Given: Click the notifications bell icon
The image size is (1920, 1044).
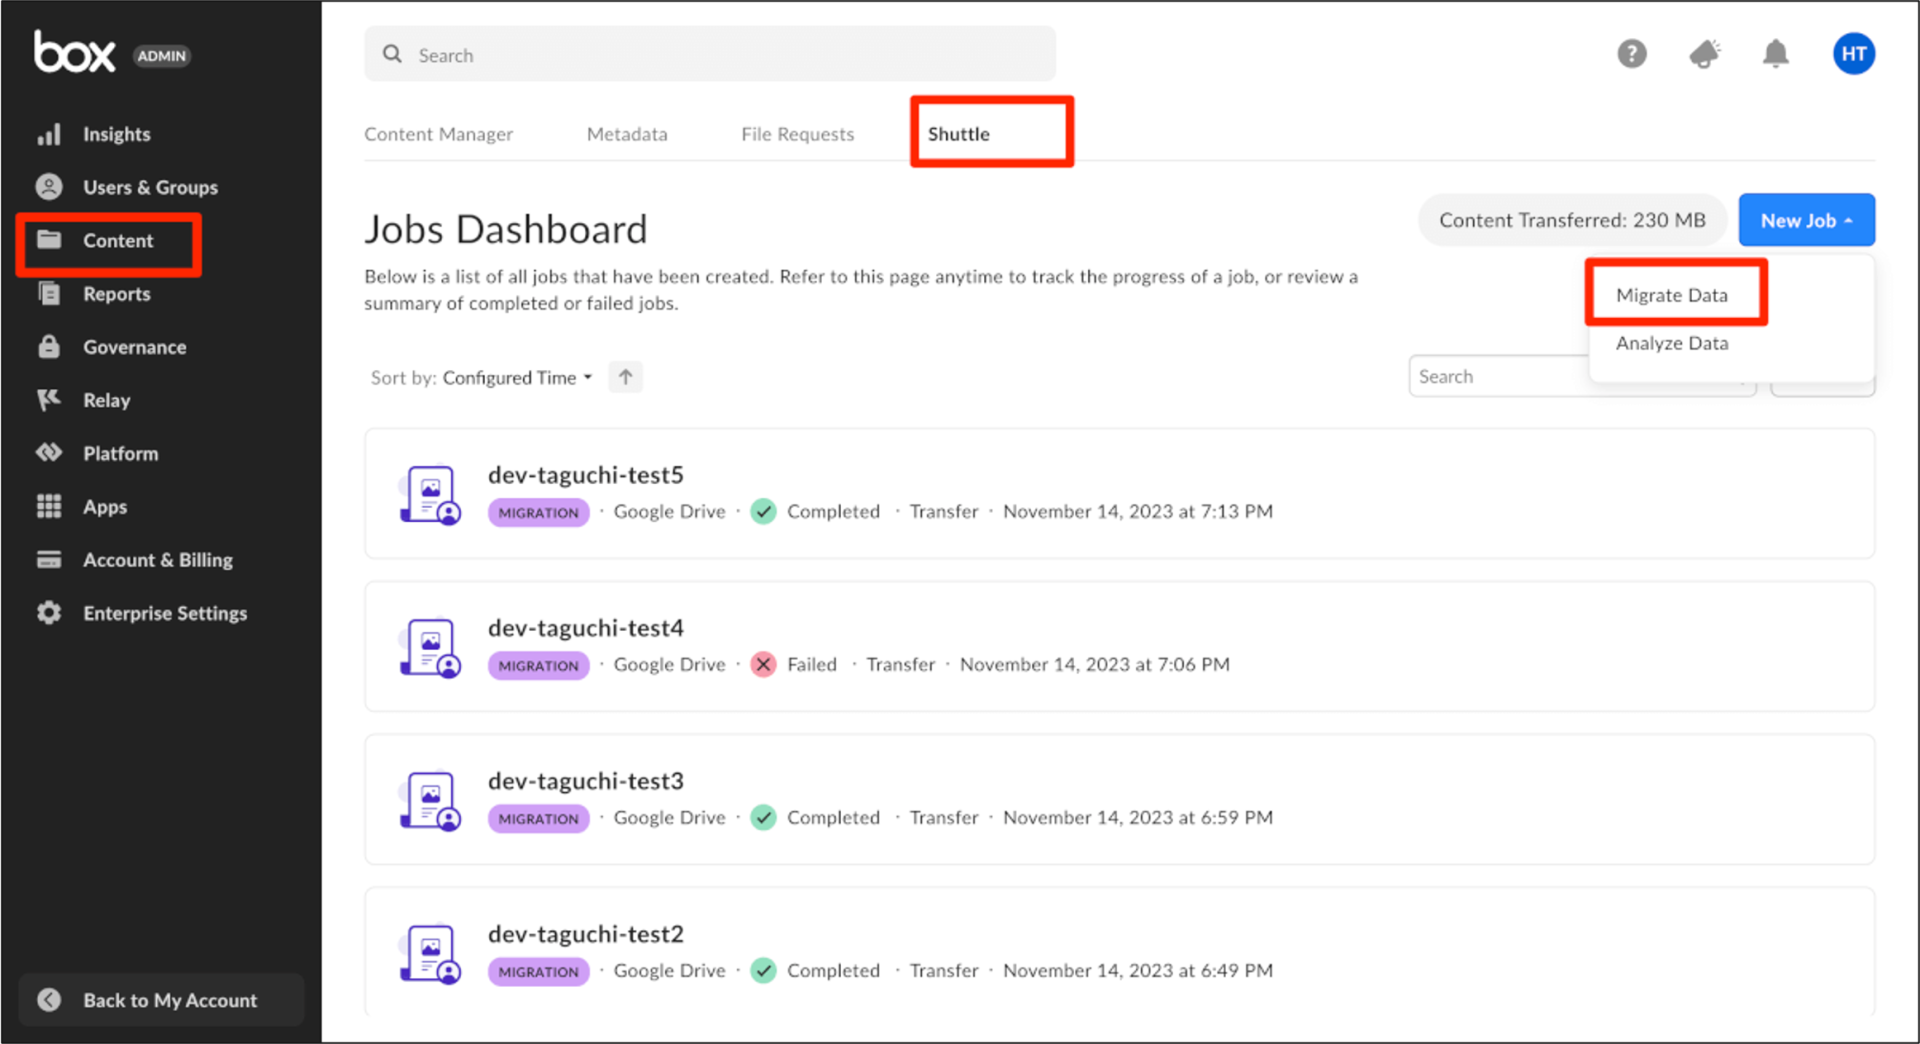Looking at the screenshot, I should click(1776, 54).
